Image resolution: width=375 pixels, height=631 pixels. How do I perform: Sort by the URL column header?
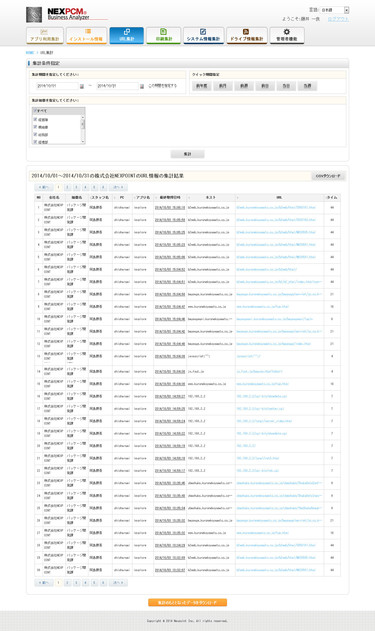(279, 198)
